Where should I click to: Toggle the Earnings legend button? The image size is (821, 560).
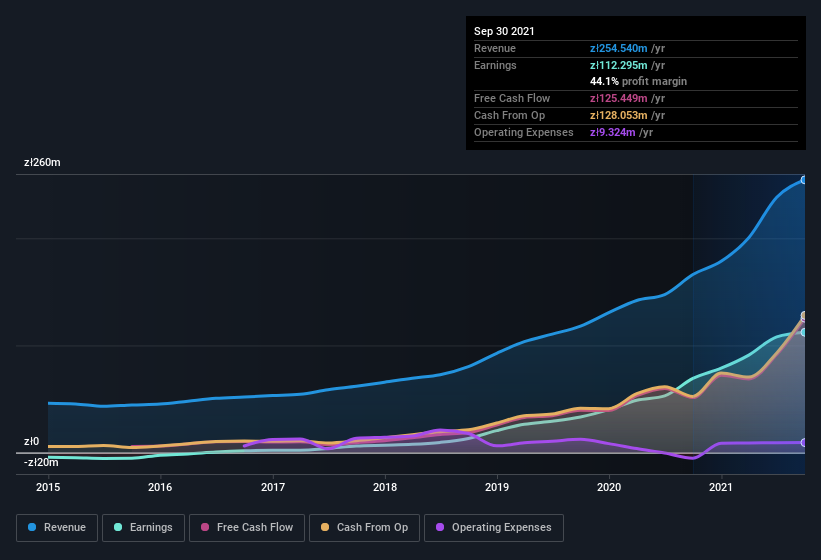pos(143,528)
